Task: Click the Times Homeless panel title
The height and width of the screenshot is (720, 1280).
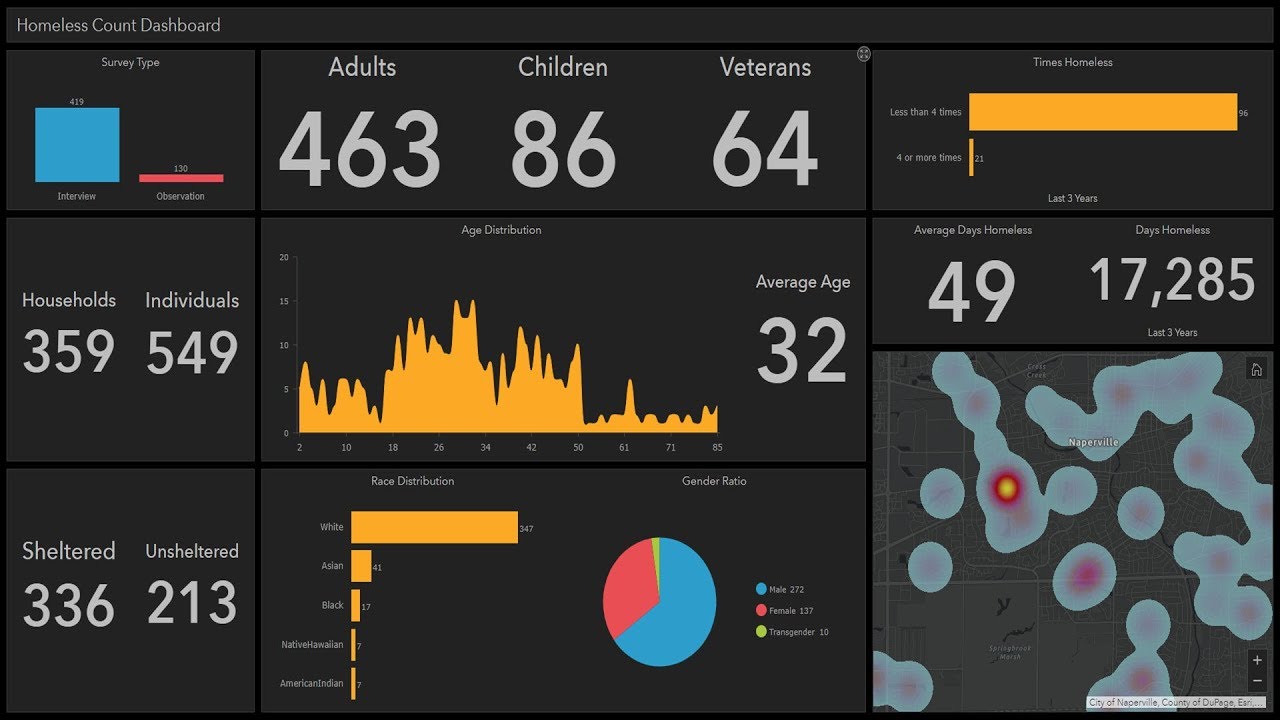Action: (x=1072, y=62)
